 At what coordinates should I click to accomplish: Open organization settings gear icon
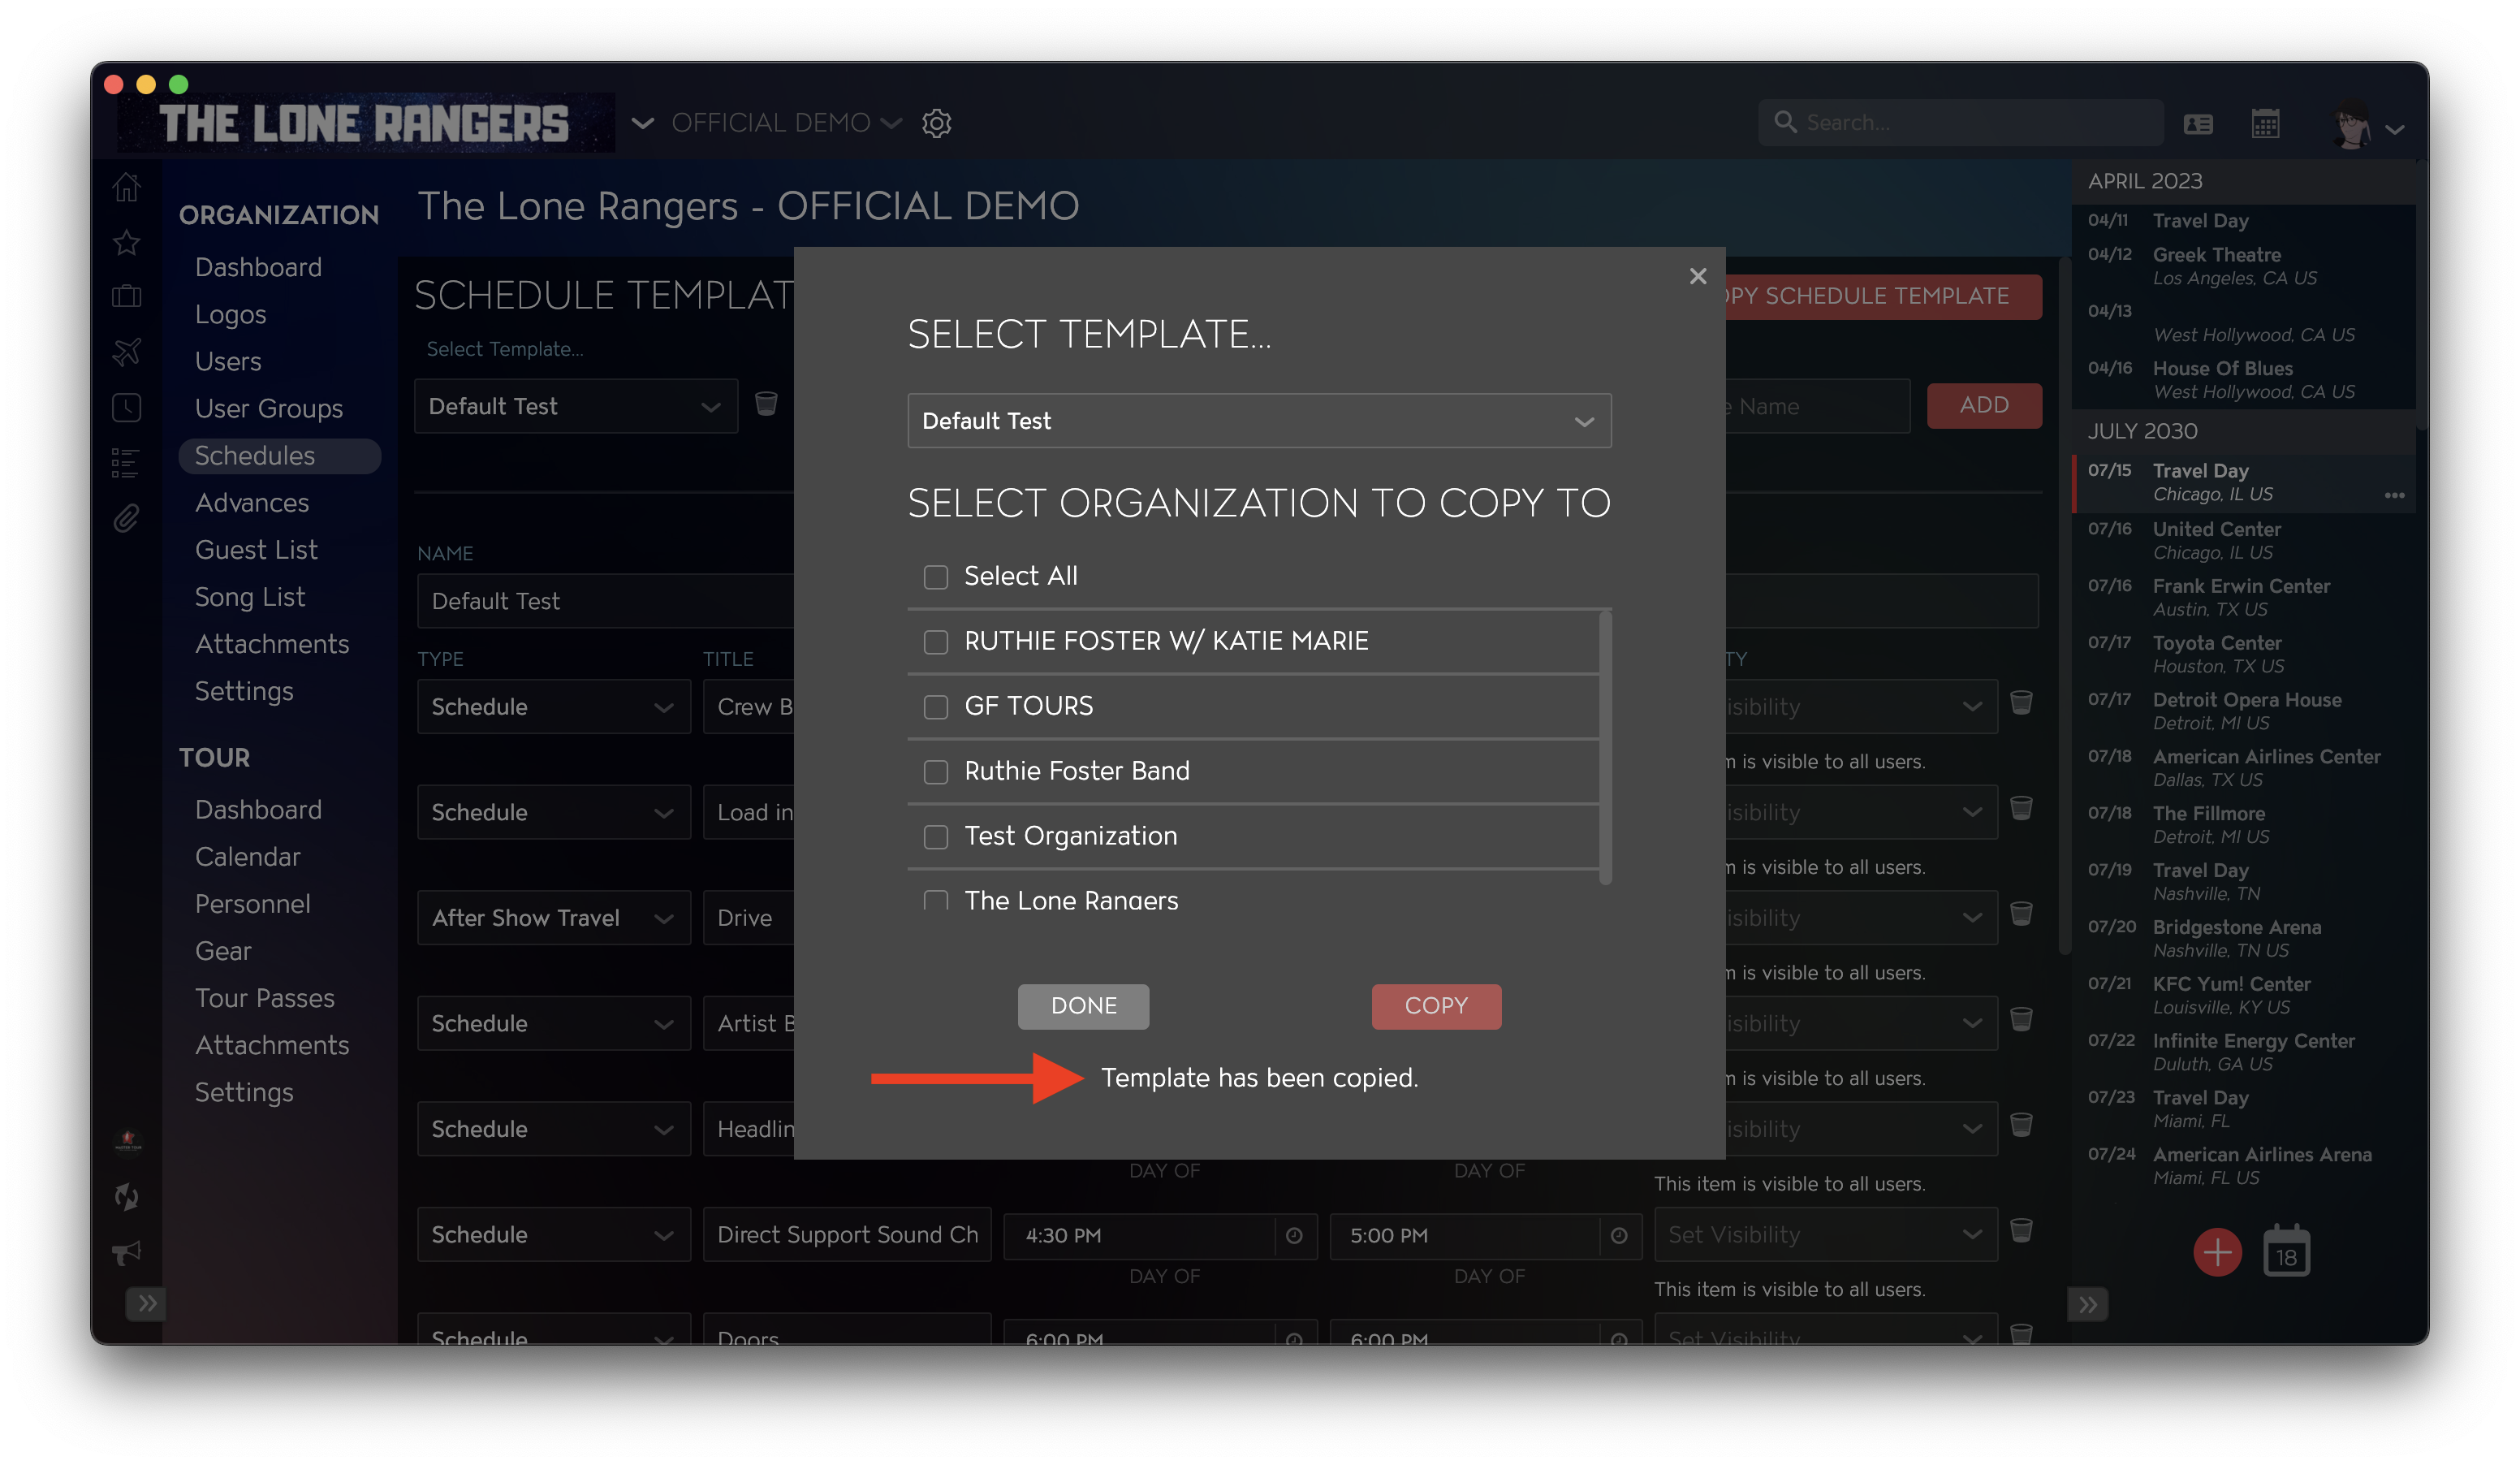click(936, 123)
